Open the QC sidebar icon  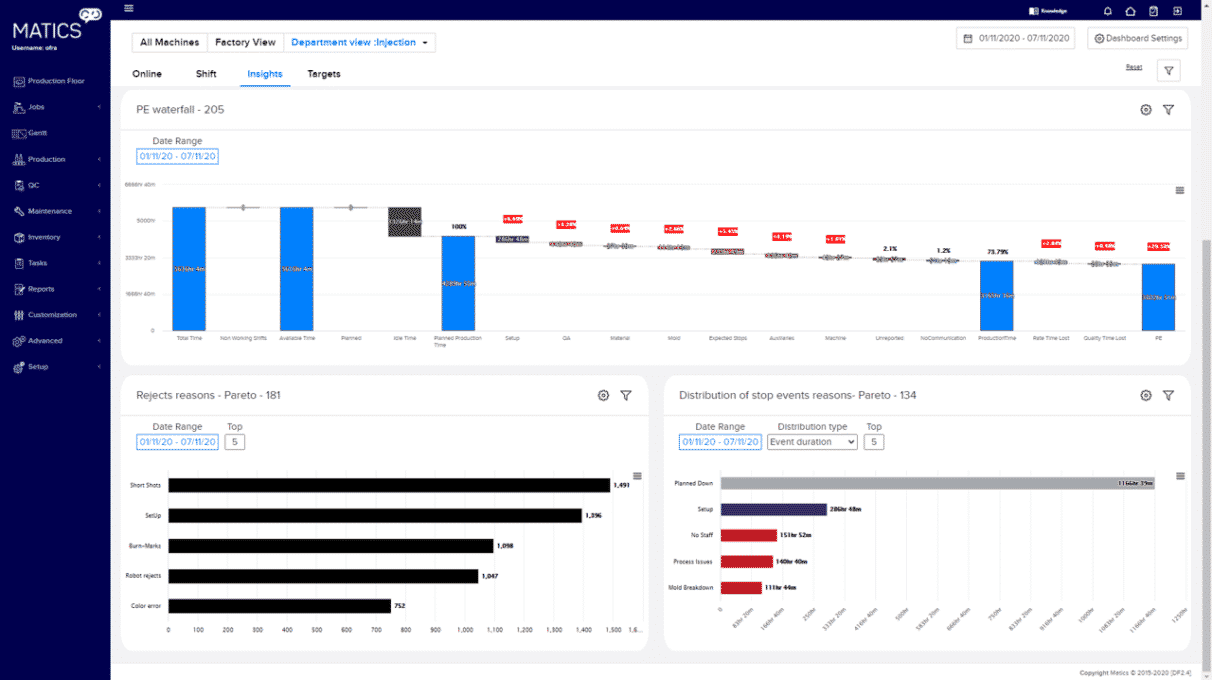19,185
